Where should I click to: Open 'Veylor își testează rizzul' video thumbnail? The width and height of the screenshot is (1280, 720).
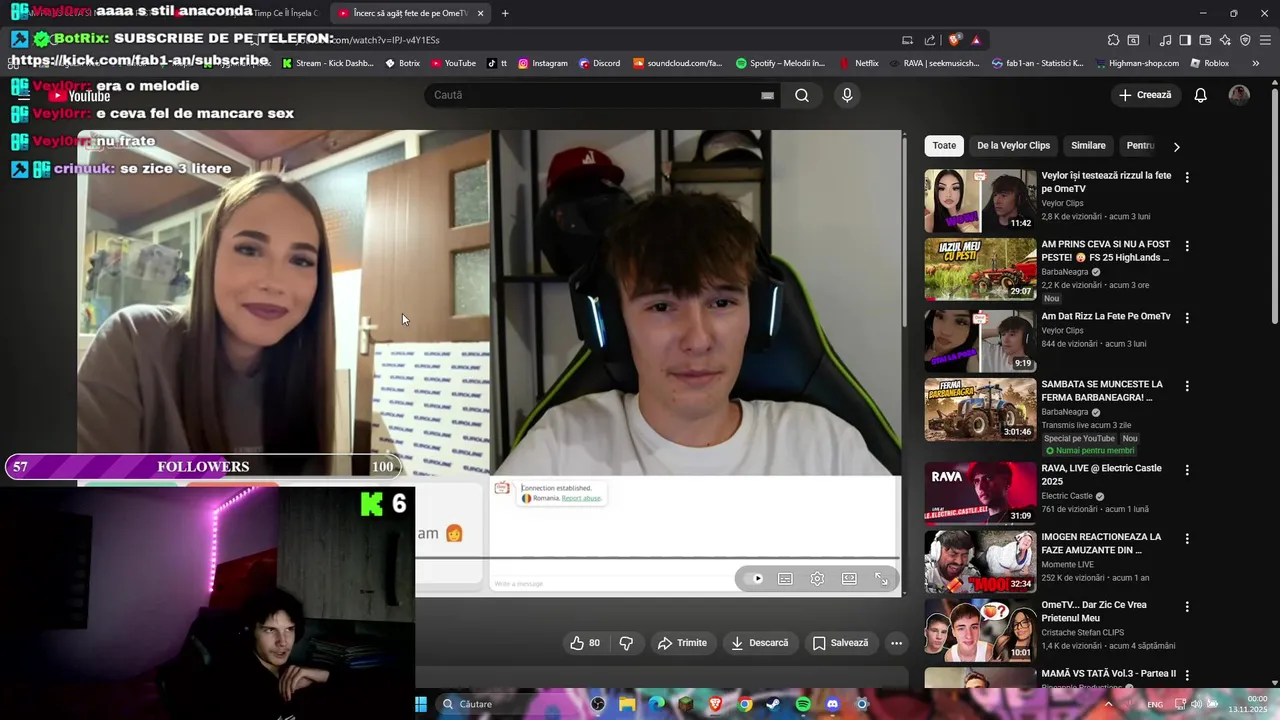click(980, 200)
